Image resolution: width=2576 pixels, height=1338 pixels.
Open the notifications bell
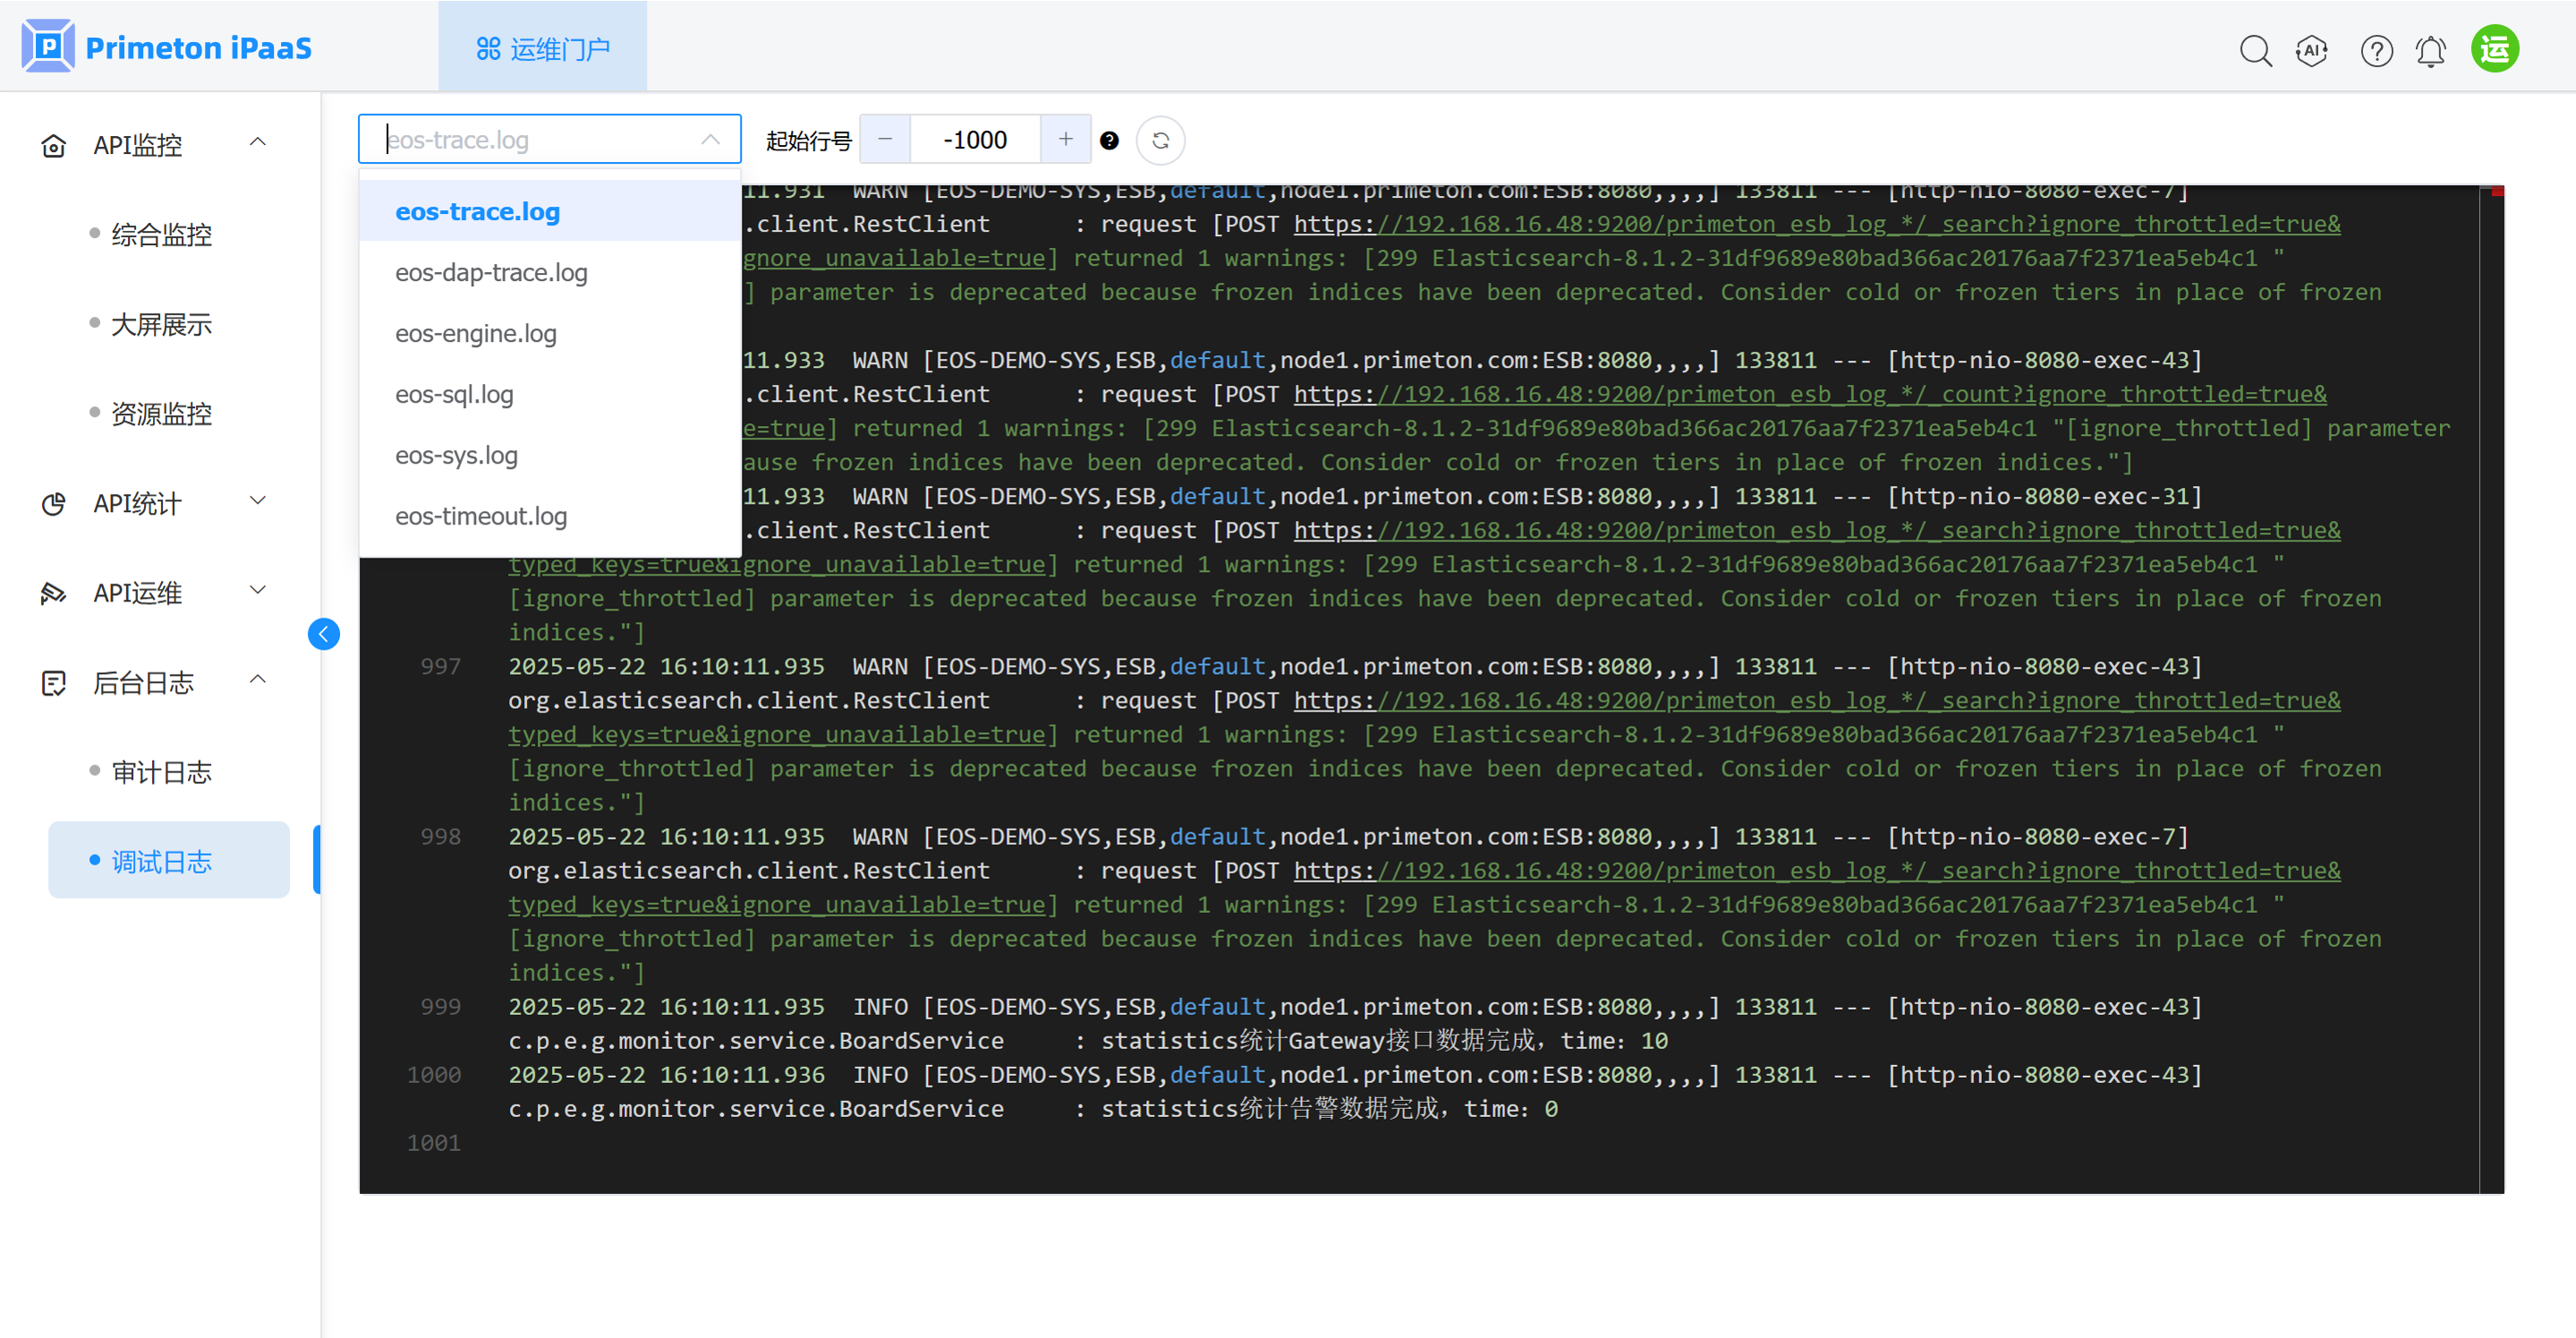tap(2431, 50)
